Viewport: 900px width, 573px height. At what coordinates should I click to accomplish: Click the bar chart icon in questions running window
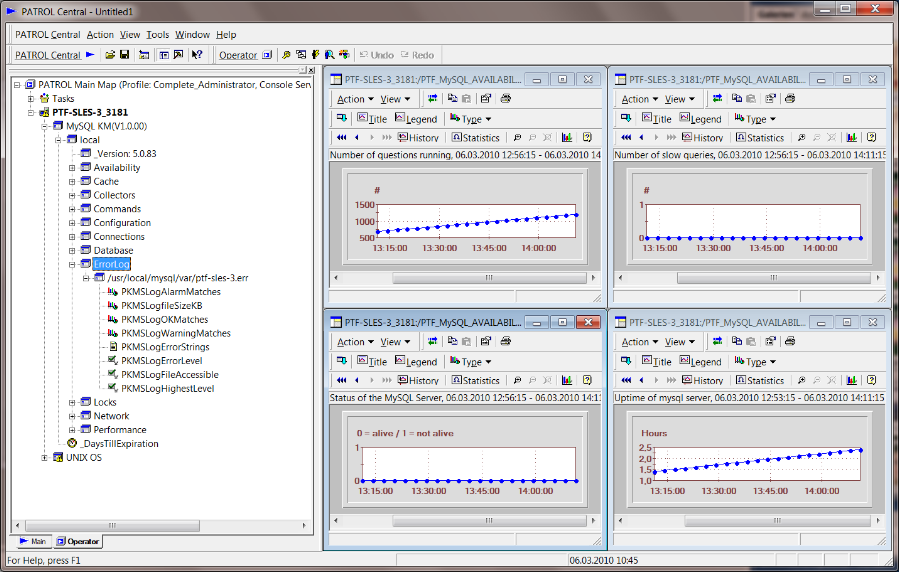coord(567,137)
